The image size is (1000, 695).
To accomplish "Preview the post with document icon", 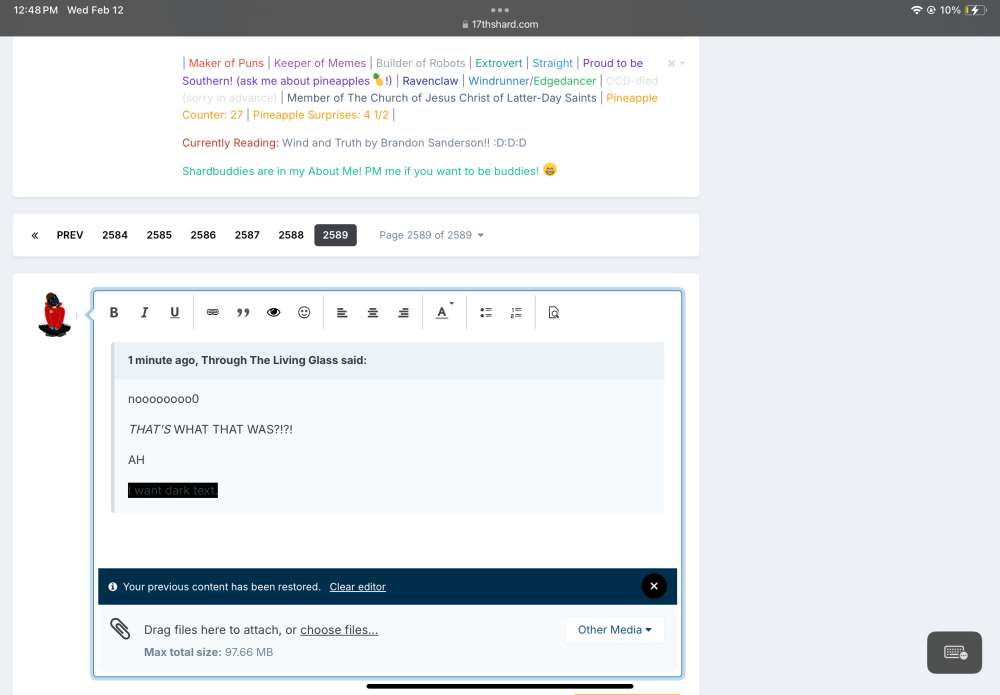I will pos(554,312).
